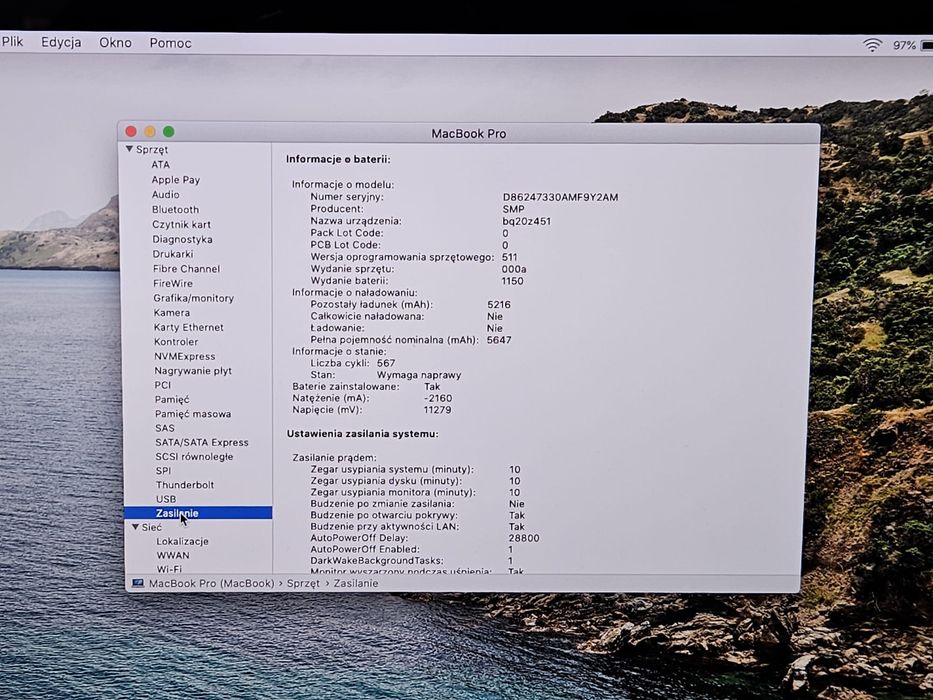Select Diagnostyka in the sidebar

(182, 239)
